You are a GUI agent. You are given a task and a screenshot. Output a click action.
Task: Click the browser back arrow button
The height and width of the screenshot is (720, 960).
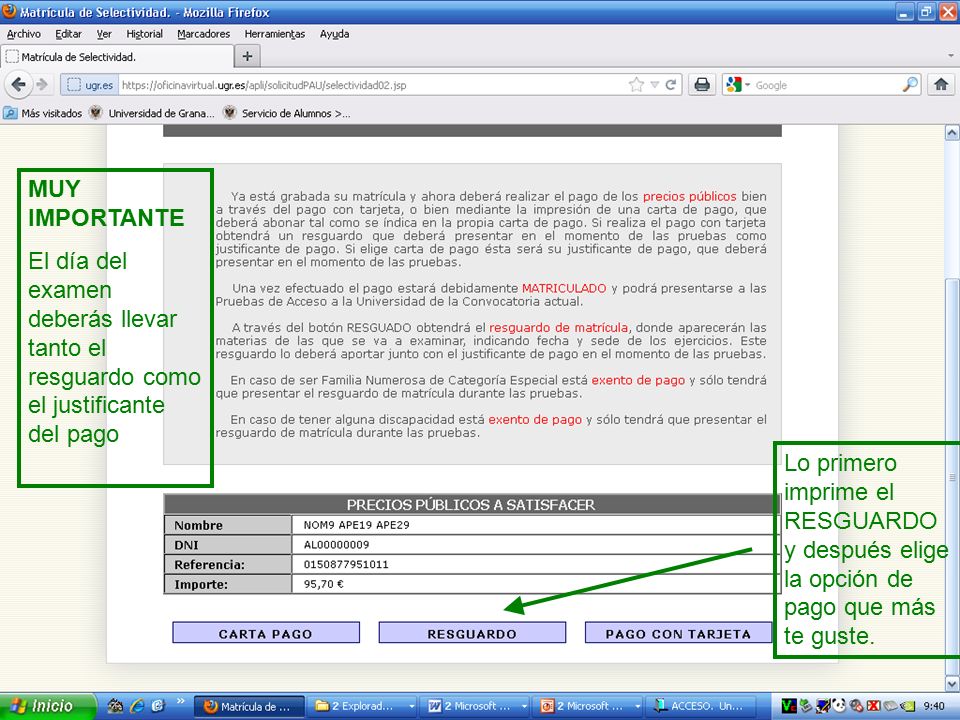tap(18, 84)
